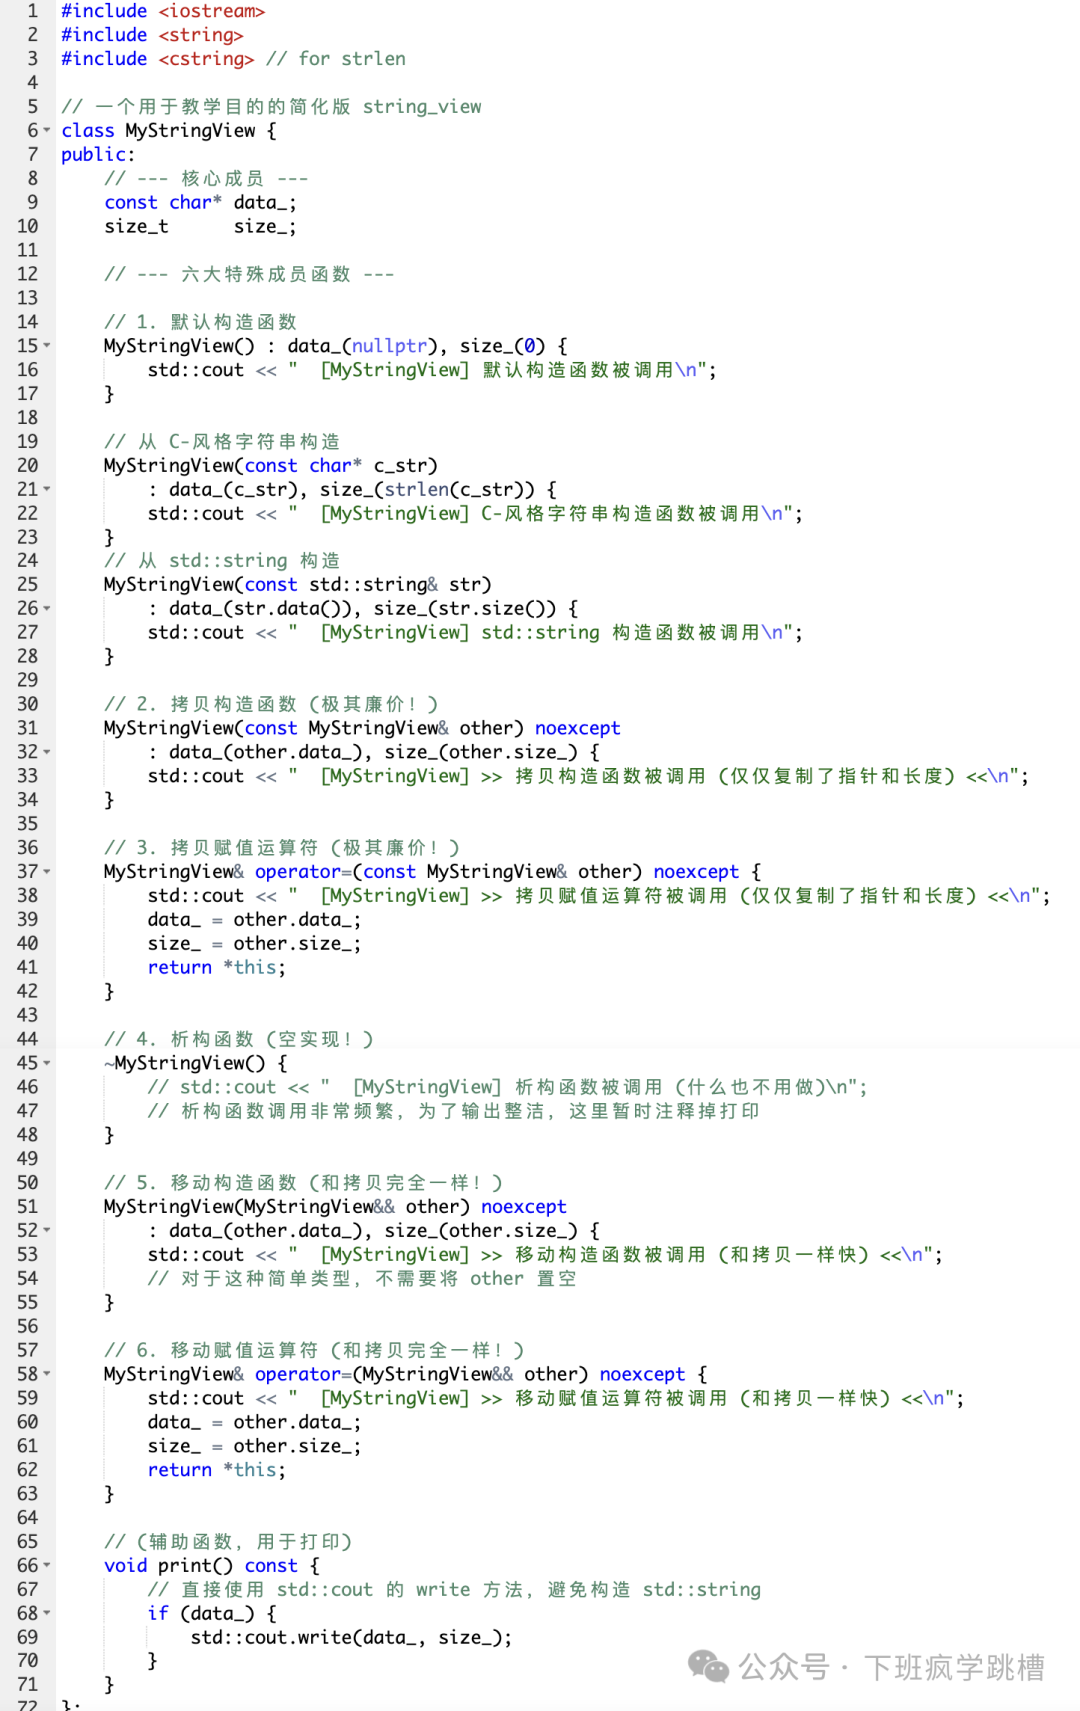Image resolution: width=1080 pixels, height=1711 pixels.
Task: Click the 'std::cout 的 write' comment on line 67
Action: pyautogui.click(x=454, y=1590)
